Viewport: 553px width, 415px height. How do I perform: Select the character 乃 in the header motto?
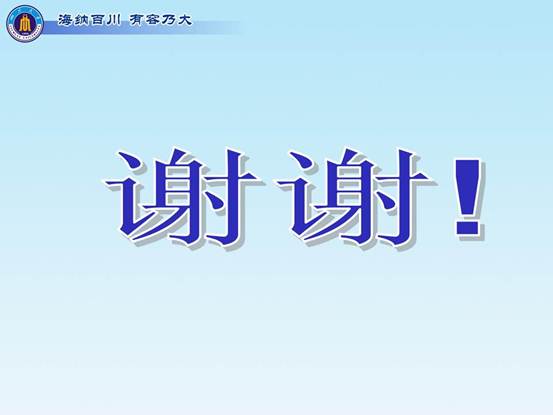coord(169,20)
